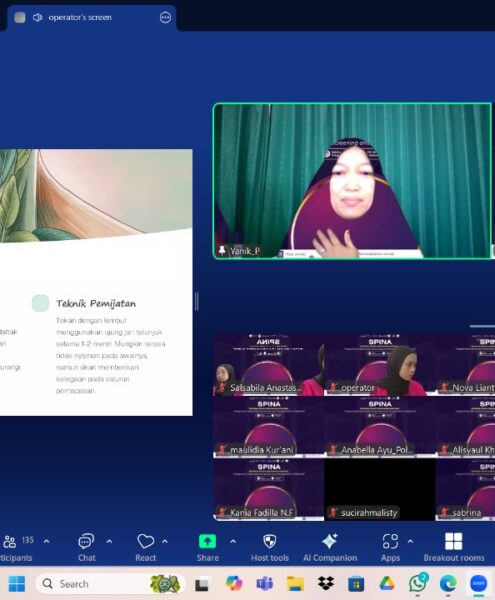
Task: Select sucirahmalisty's black video tile
Action: 379,489
